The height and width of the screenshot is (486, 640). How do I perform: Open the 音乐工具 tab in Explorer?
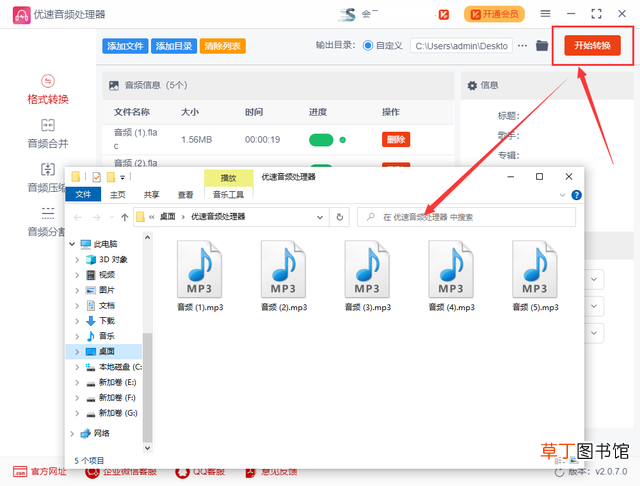click(x=228, y=195)
